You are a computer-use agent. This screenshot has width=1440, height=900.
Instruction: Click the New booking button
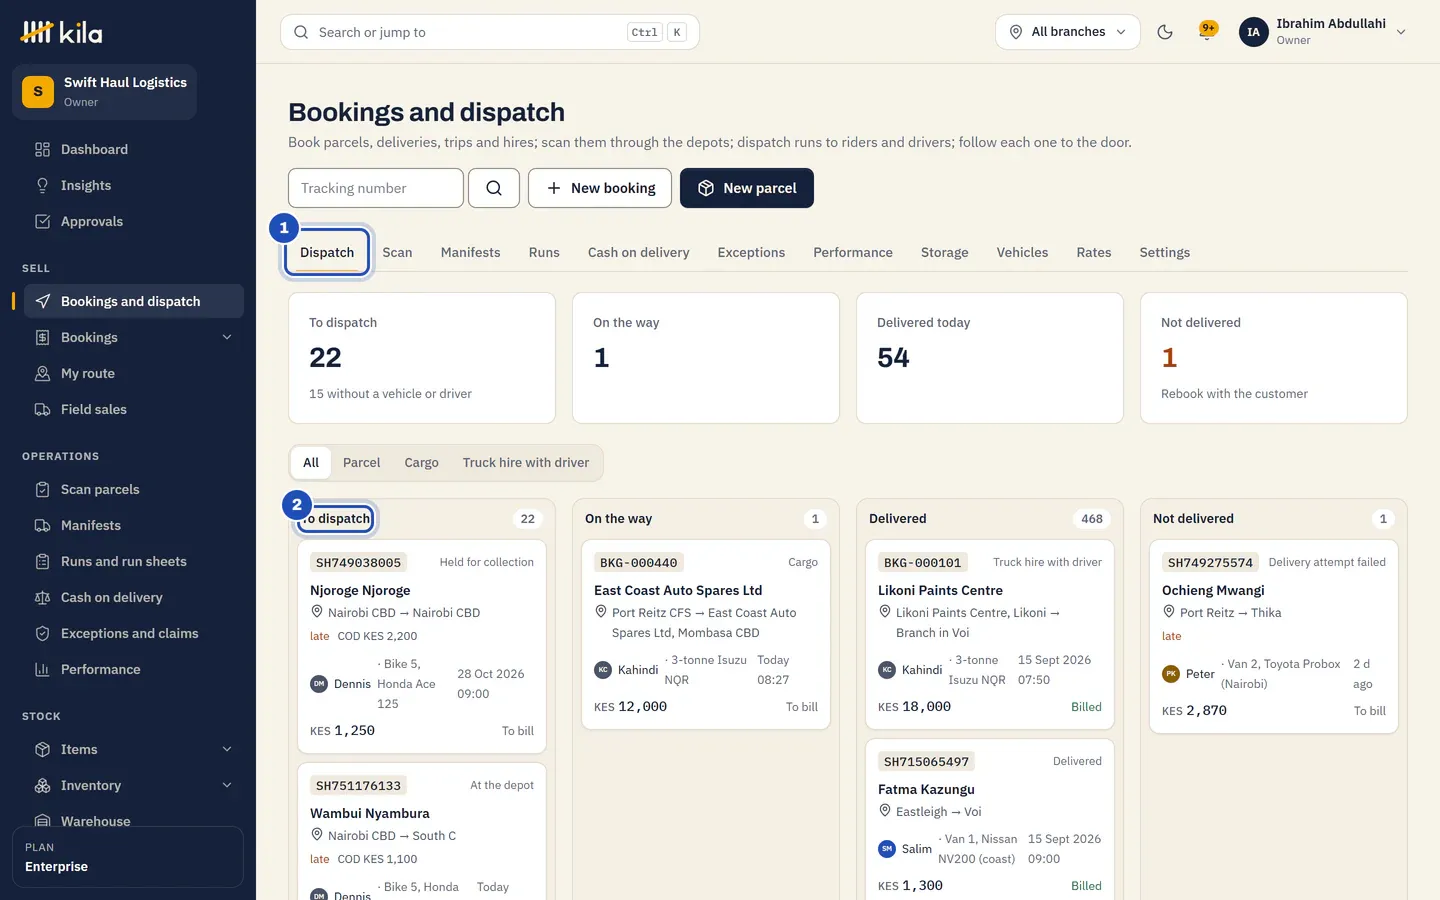click(600, 188)
